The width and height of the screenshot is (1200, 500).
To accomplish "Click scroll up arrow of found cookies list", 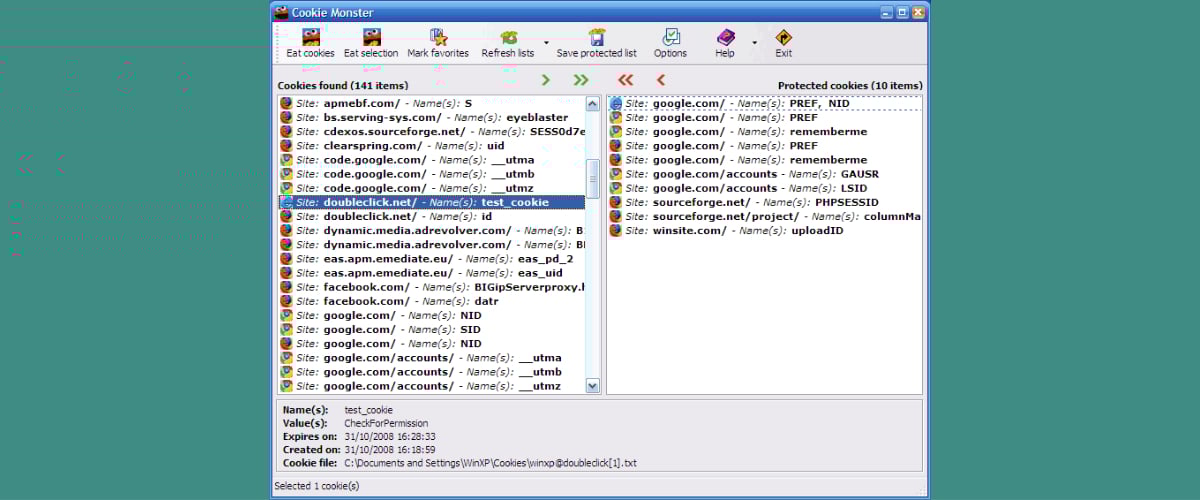I will 592,103.
